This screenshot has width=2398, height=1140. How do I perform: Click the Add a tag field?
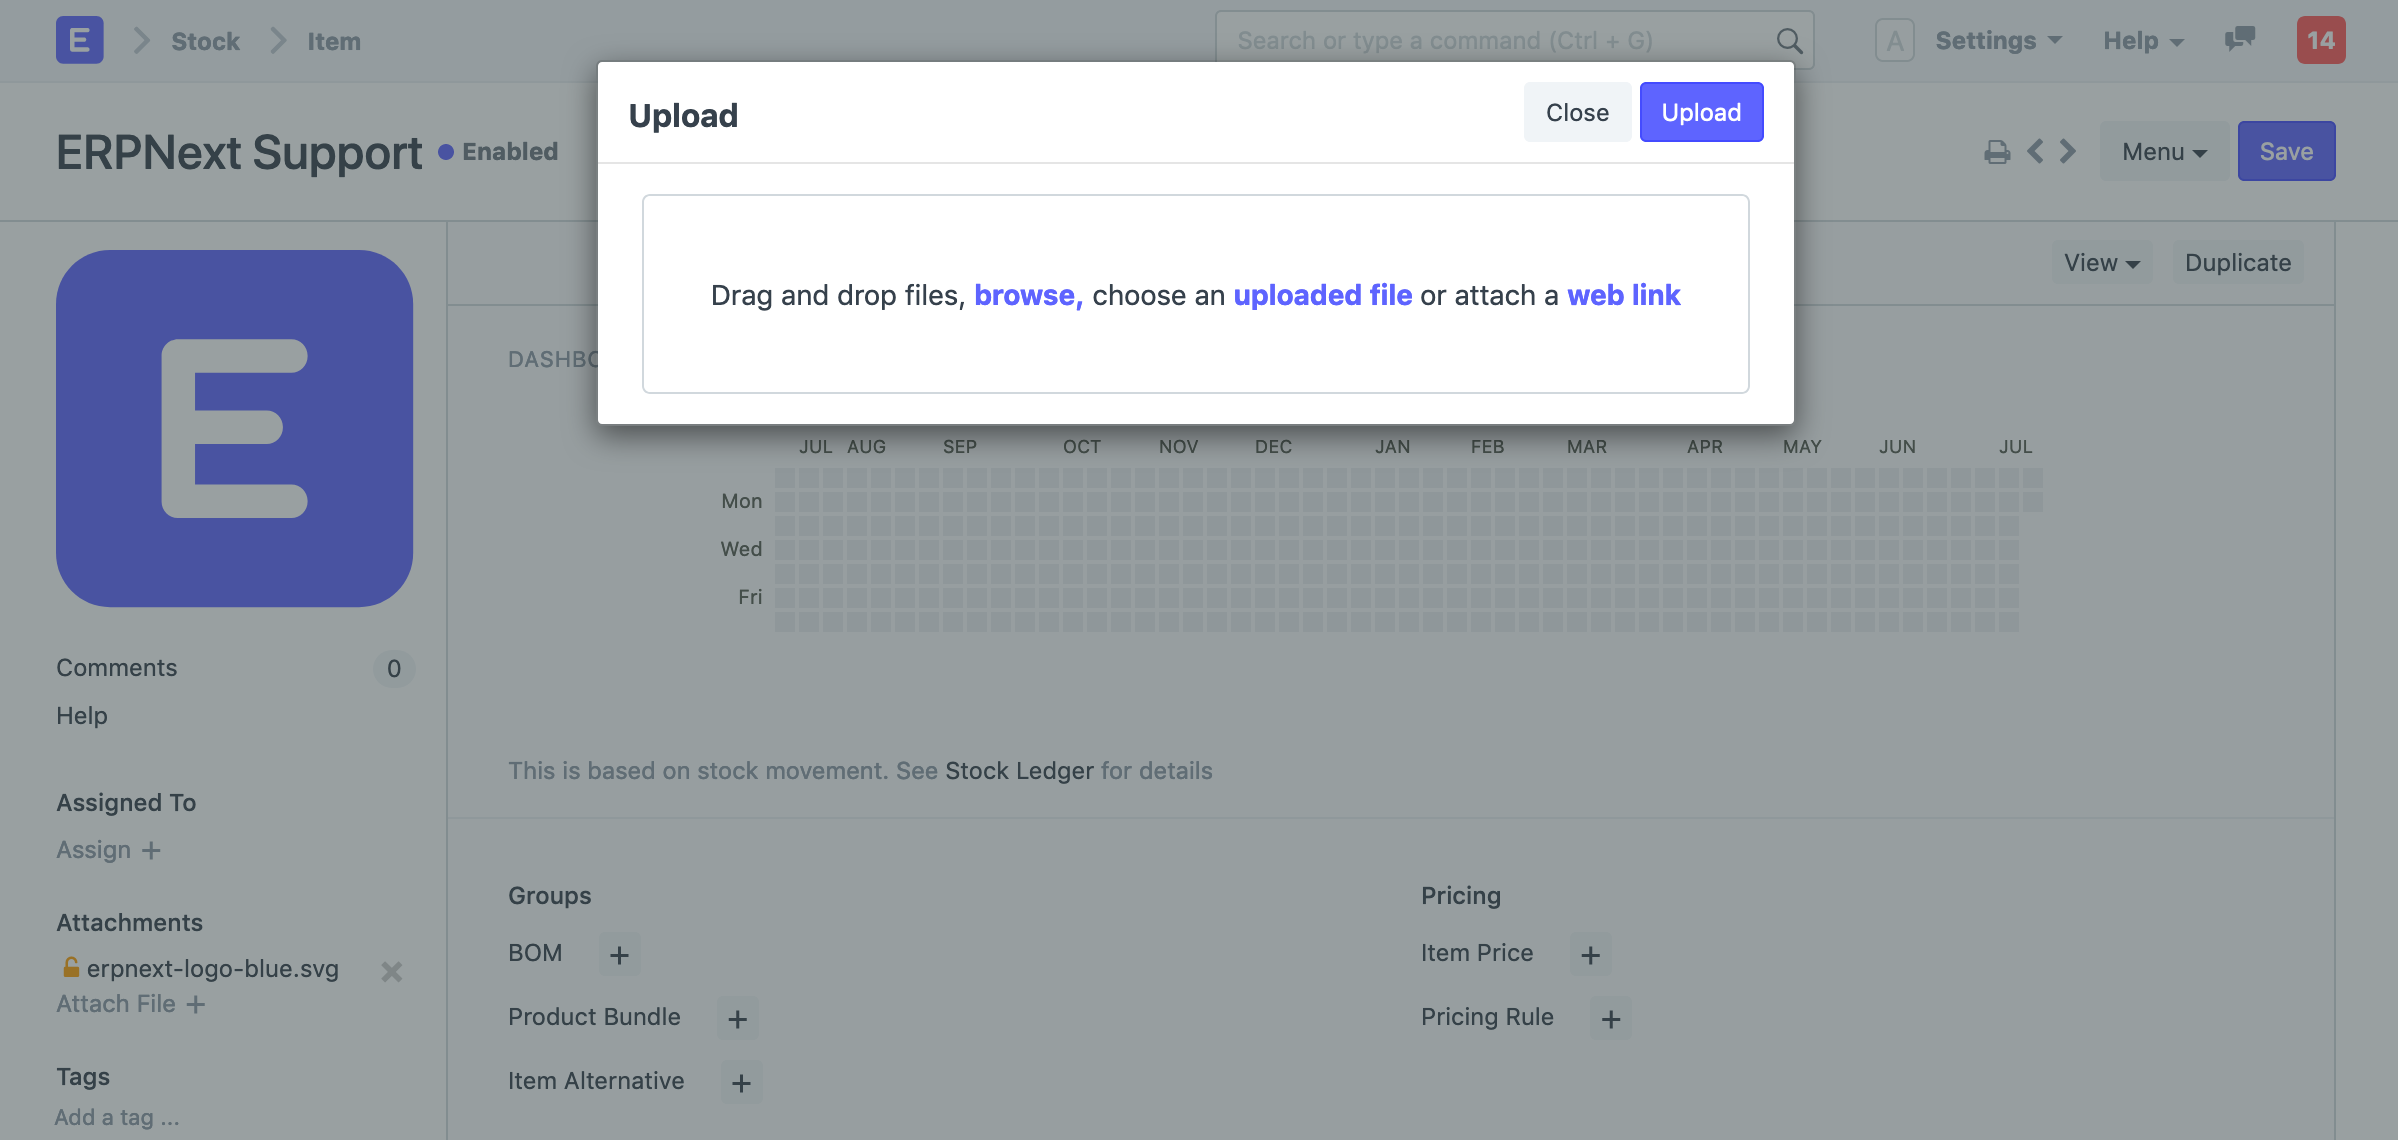[117, 1118]
